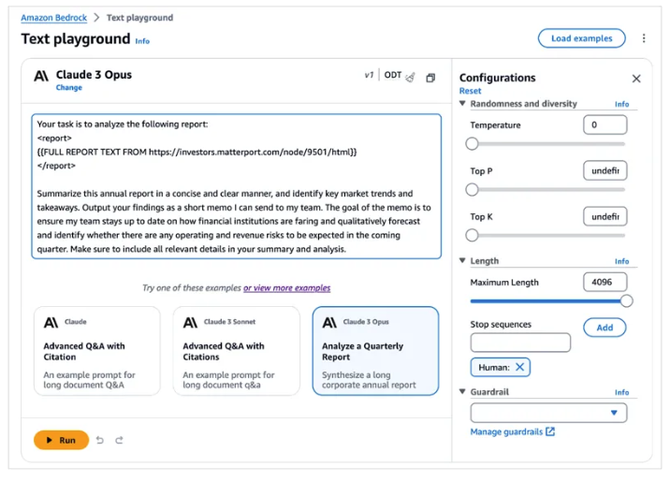Click the Load examples button
Viewport: 670px width, 482px height.
[581, 39]
